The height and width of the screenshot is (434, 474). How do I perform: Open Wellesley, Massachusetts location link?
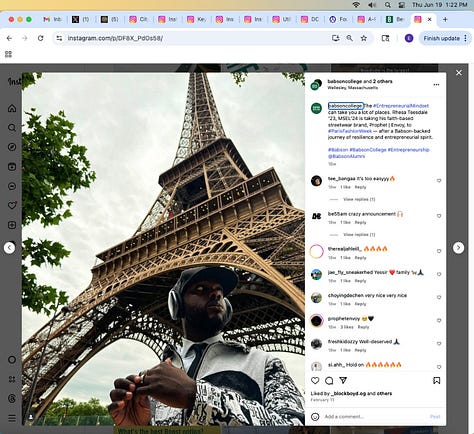pyautogui.click(x=353, y=88)
